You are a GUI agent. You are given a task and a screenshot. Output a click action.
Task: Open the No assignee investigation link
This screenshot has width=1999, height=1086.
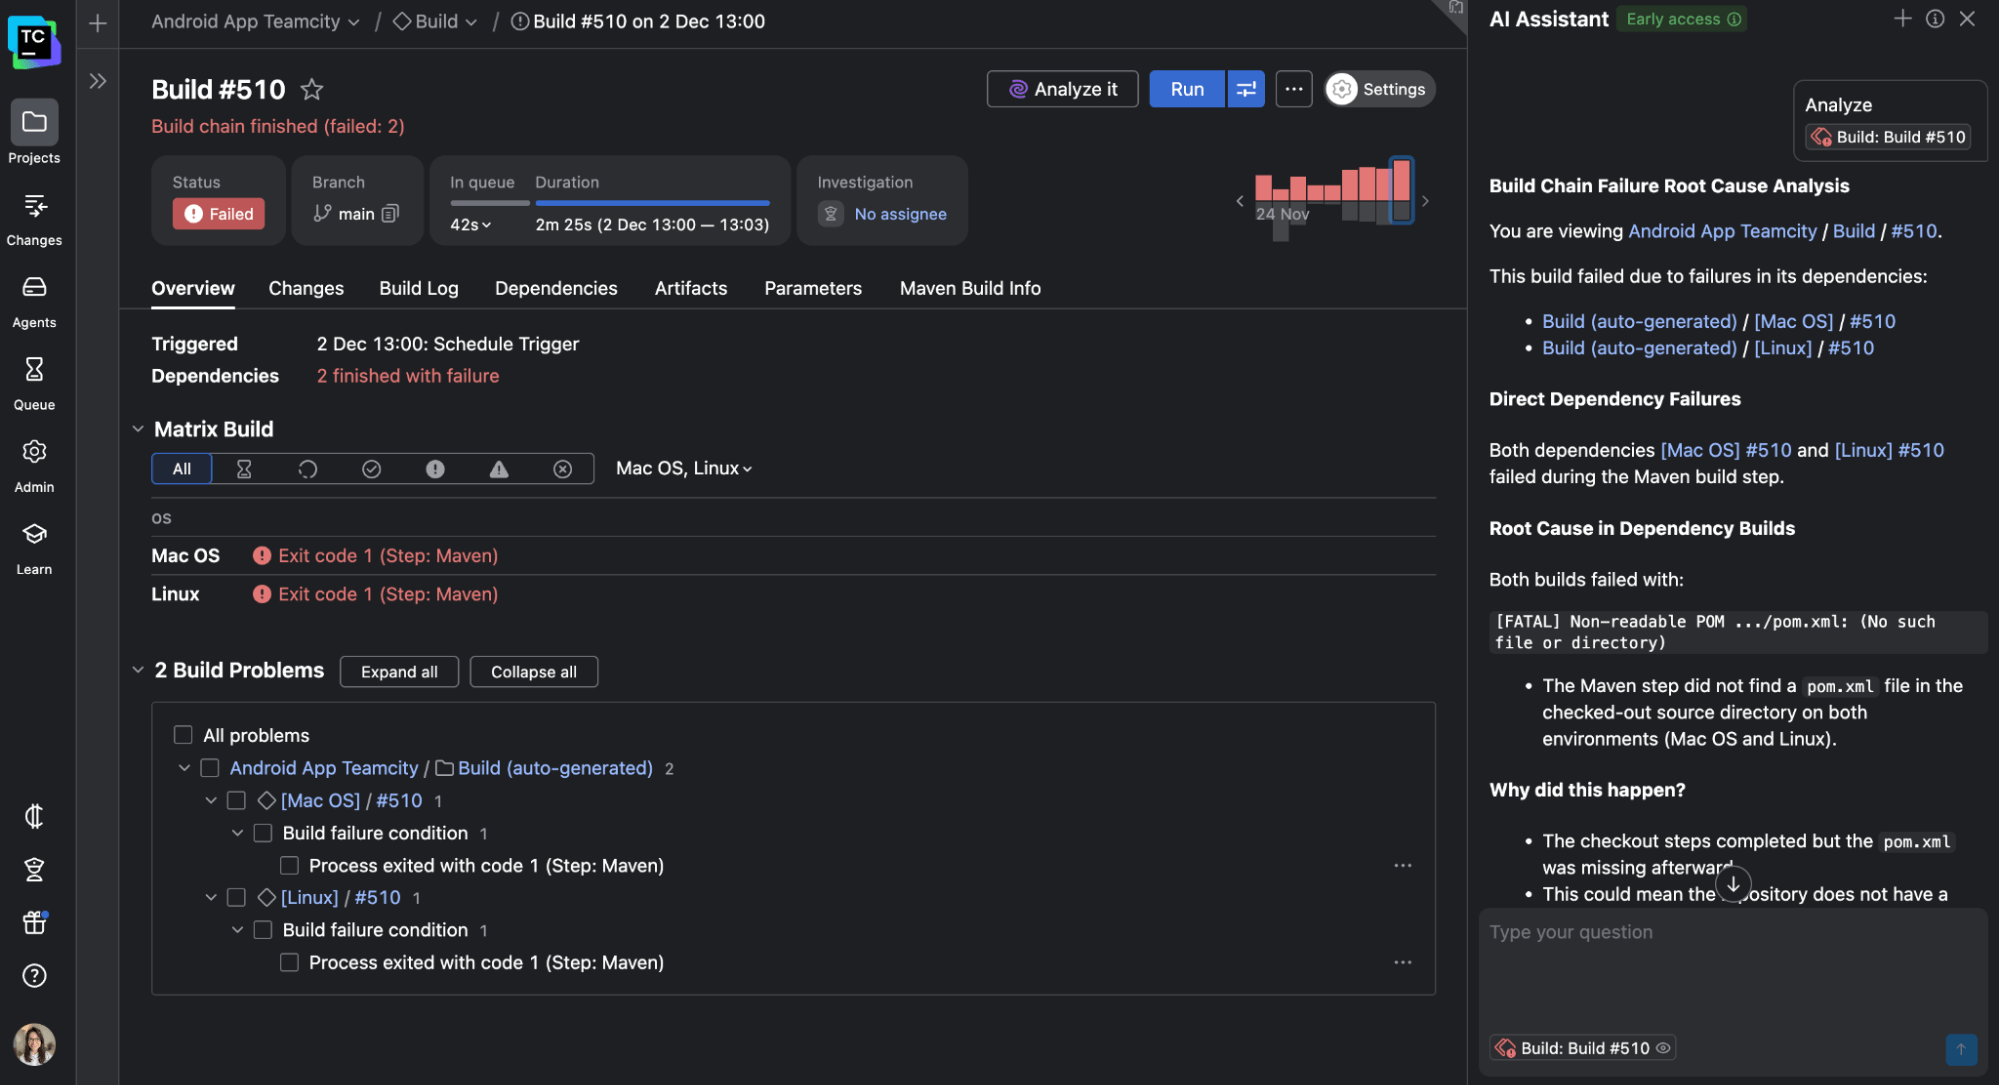pyautogui.click(x=900, y=214)
